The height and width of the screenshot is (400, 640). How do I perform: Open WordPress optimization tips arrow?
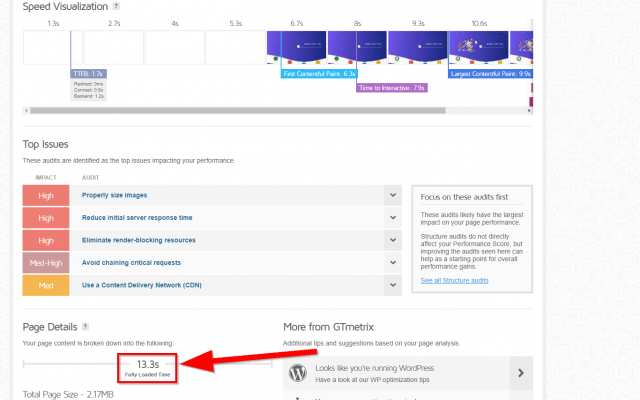521,373
